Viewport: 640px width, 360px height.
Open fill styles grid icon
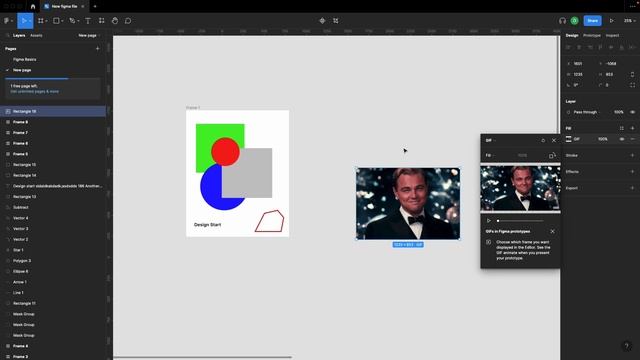click(622, 128)
